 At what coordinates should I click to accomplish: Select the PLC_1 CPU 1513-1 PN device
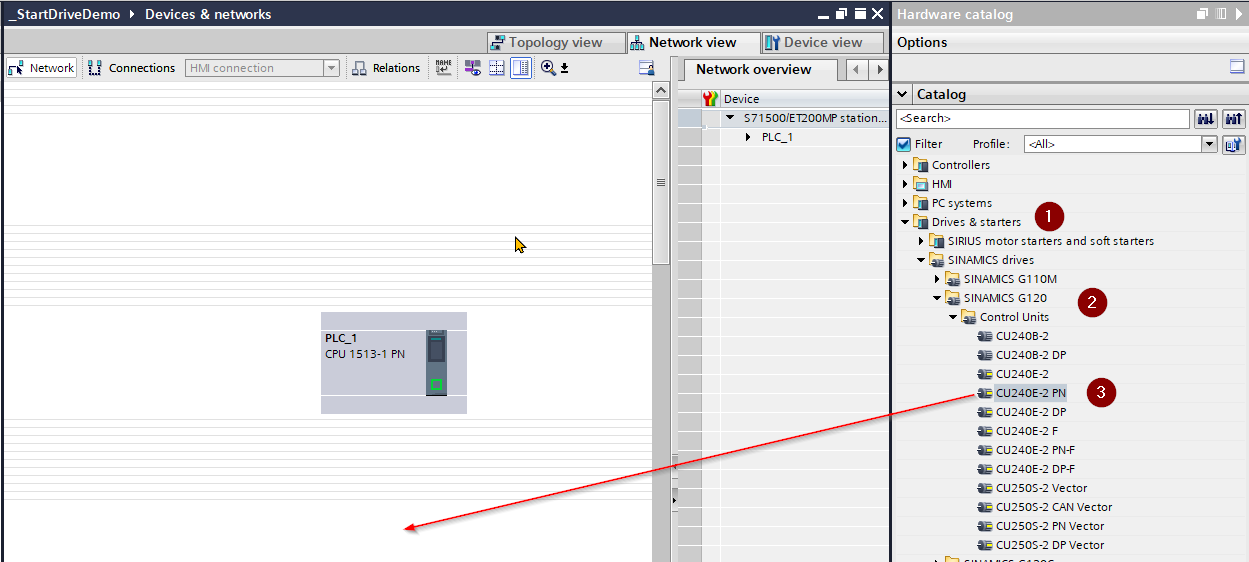tap(393, 363)
